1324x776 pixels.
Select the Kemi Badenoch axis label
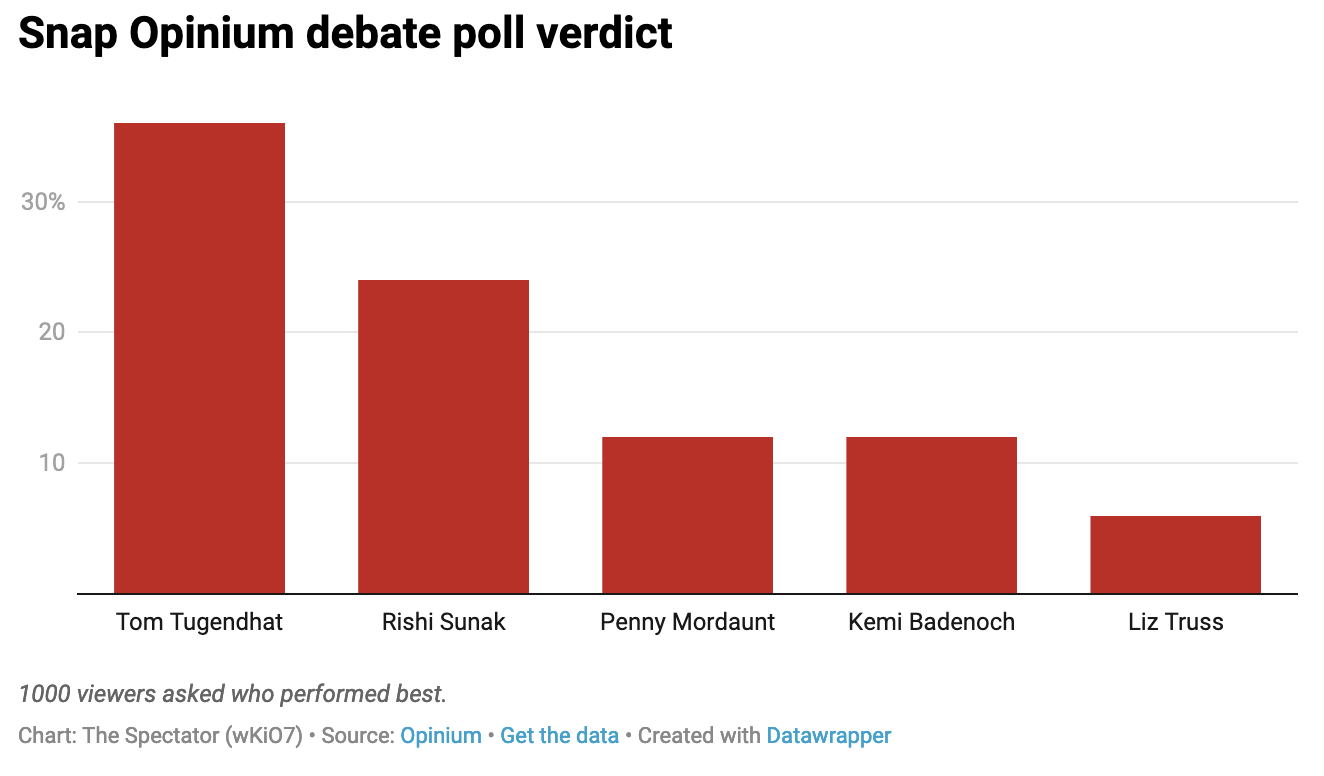pyautogui.click(x=931, y=622)
